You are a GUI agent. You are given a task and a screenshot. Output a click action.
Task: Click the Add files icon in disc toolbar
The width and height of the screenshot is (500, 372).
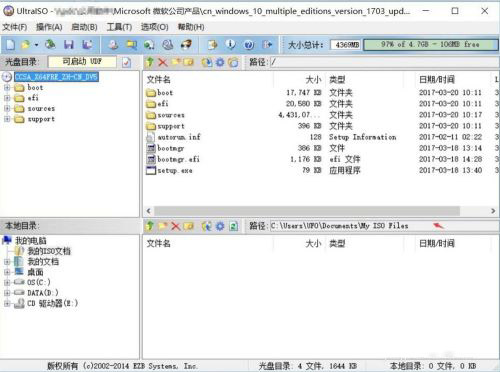coord(207,62)
